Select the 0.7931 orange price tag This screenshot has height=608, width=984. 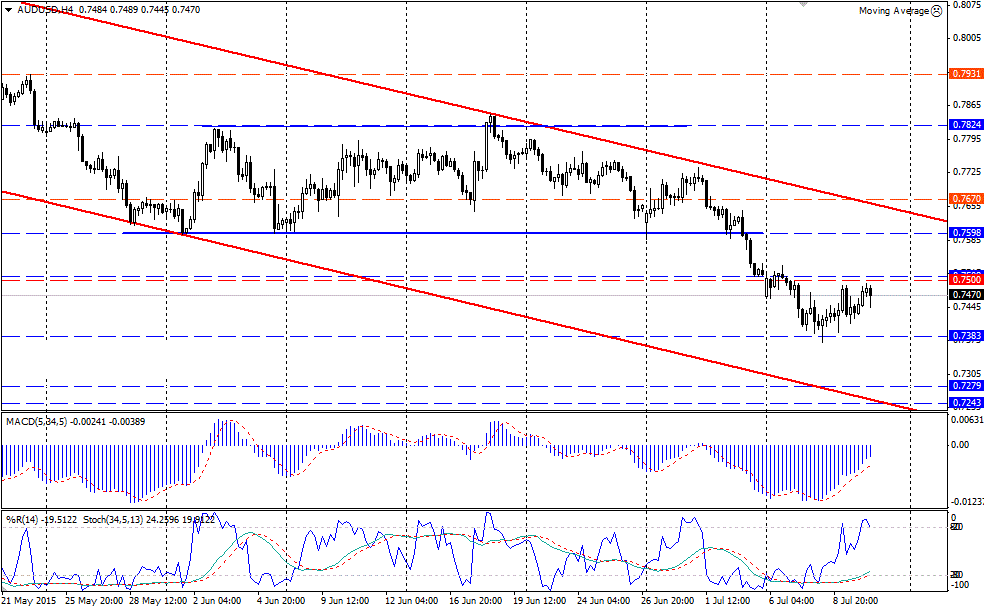click(965, 75)
